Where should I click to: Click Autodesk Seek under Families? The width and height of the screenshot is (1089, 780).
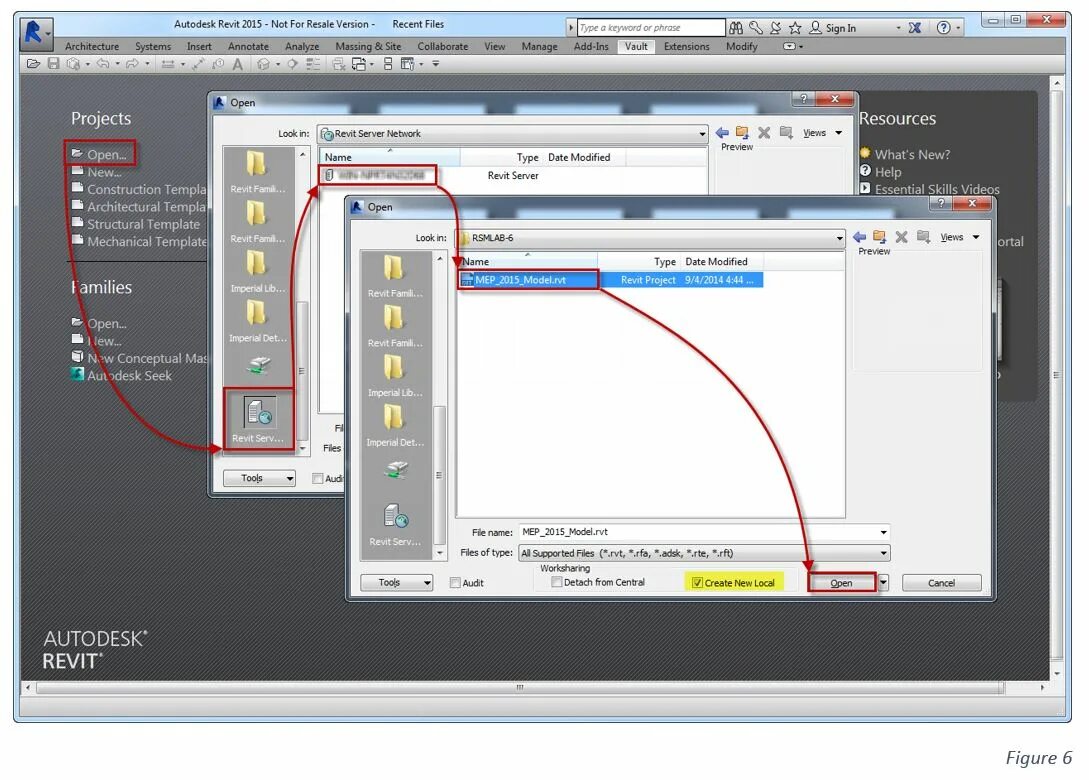click(x=128, y=376)
